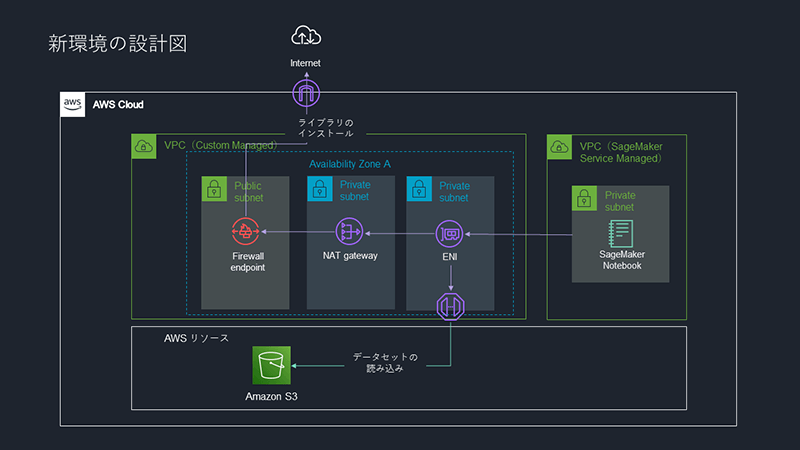This screenshot has width=800, height=450.
Task: Click the "VPC (Custom Managed)" label
Action: [220, 145]
